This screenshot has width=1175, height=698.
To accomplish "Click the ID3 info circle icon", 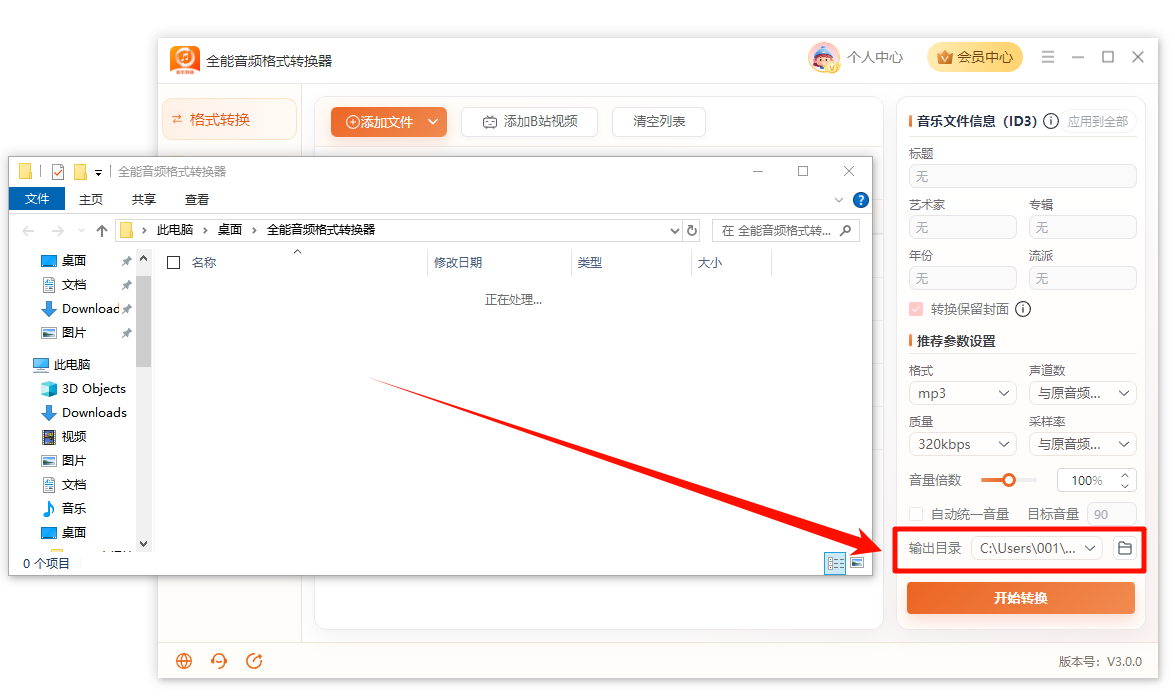I will pyautogui.click(x=1051, y=121).
